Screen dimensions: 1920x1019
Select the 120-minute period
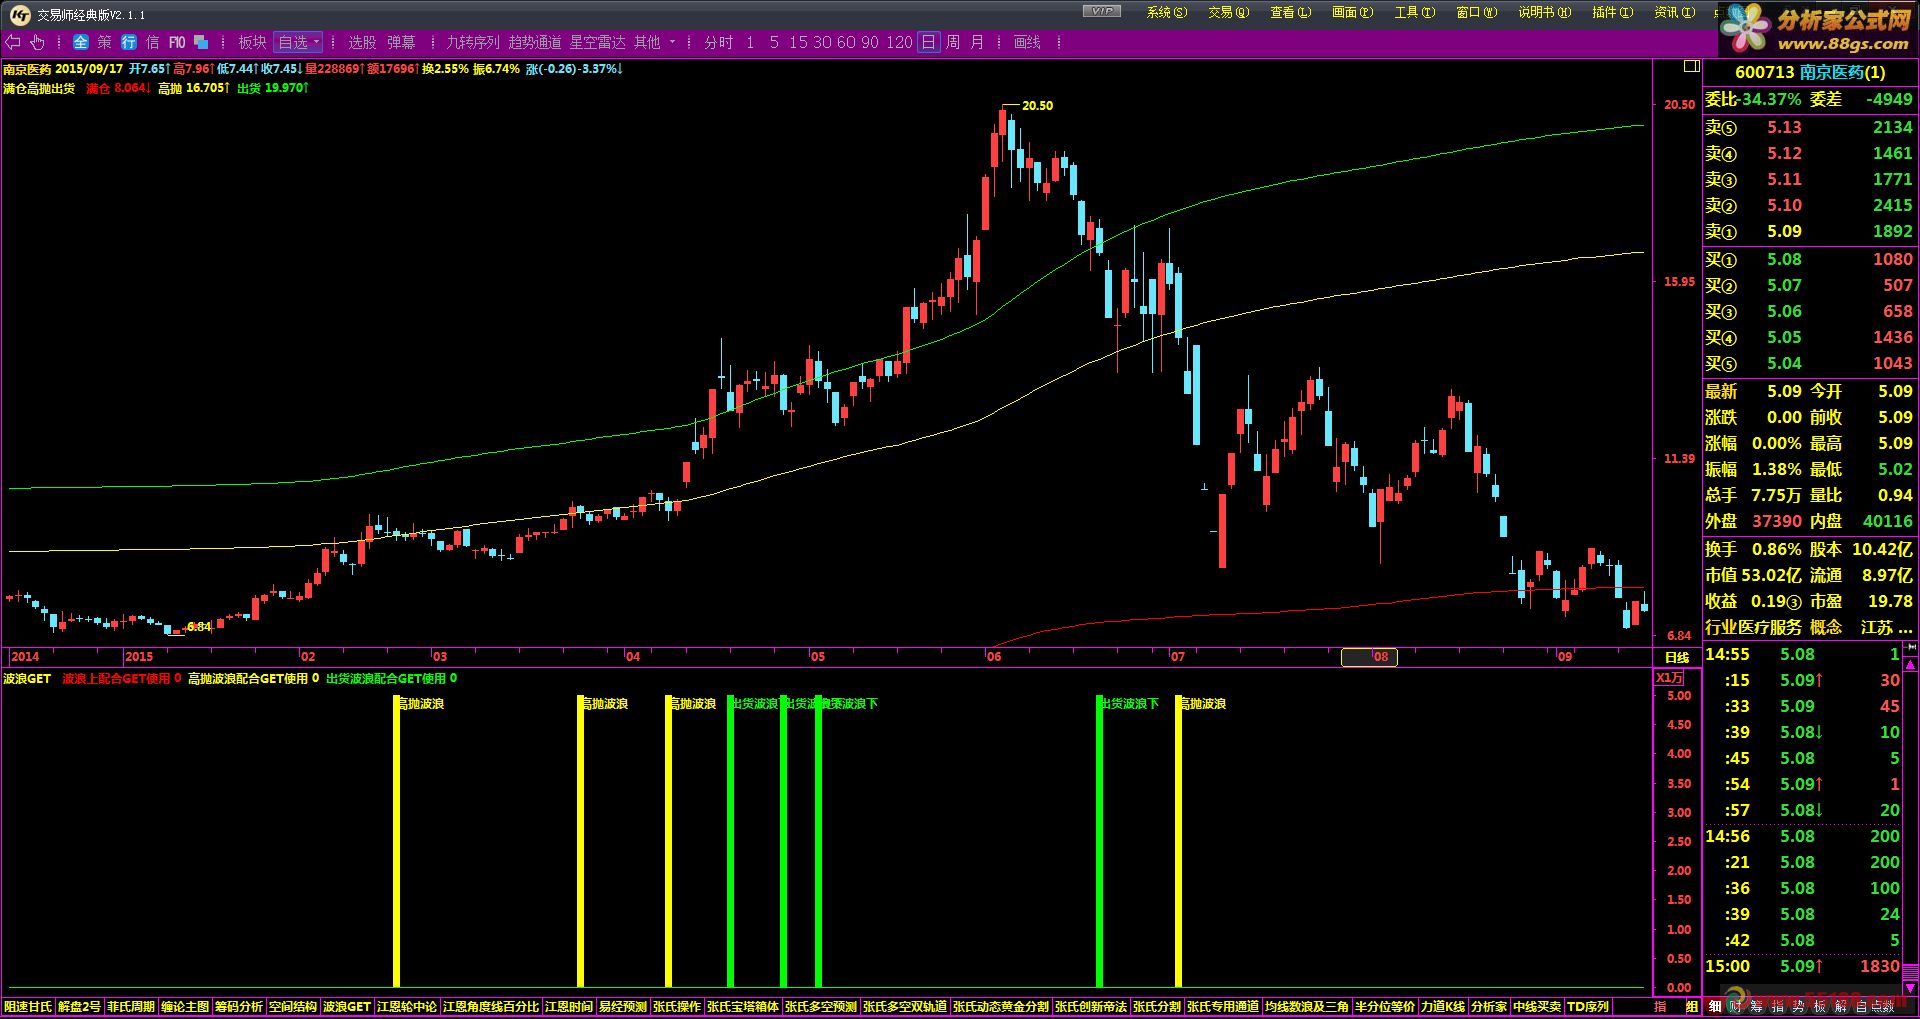(899, 42)
